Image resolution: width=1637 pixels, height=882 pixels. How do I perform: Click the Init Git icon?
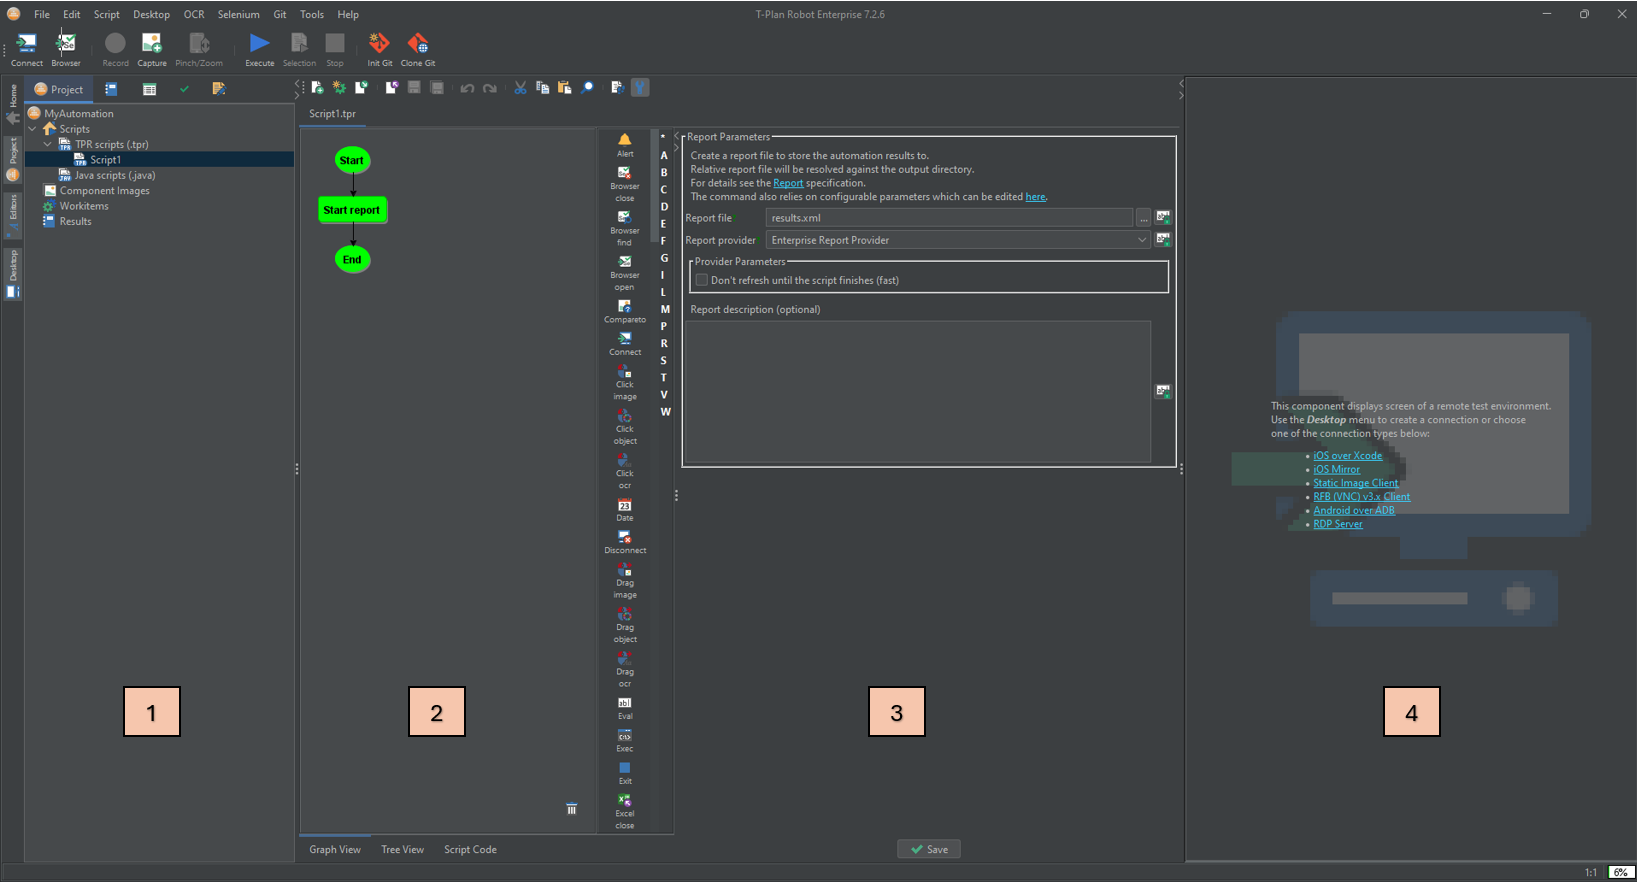[x=379, y=44]
